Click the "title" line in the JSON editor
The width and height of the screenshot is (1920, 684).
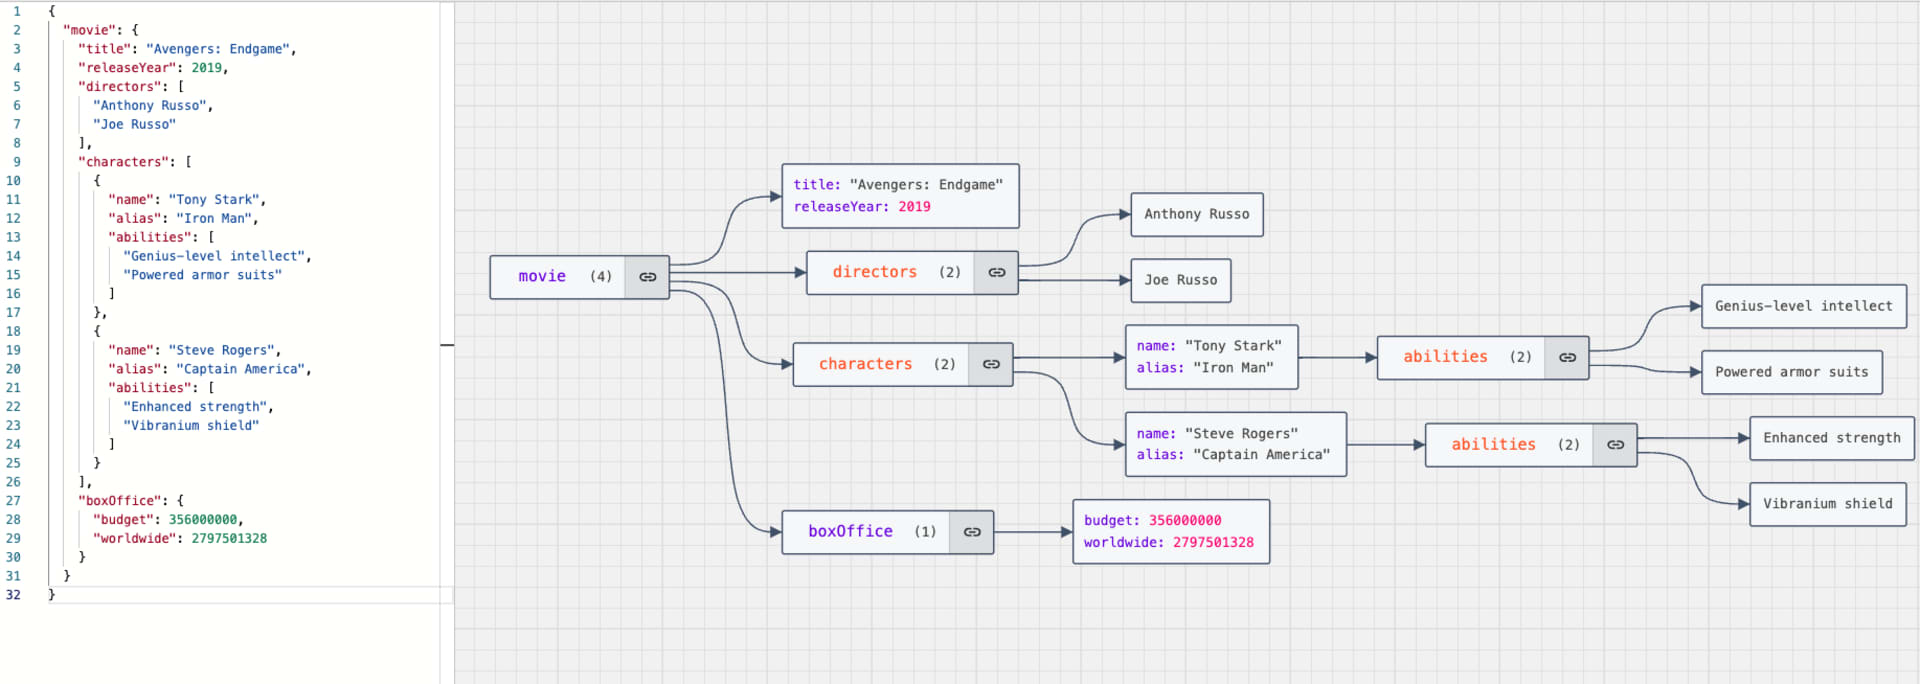pyautogui.click(x=187, y=49)
